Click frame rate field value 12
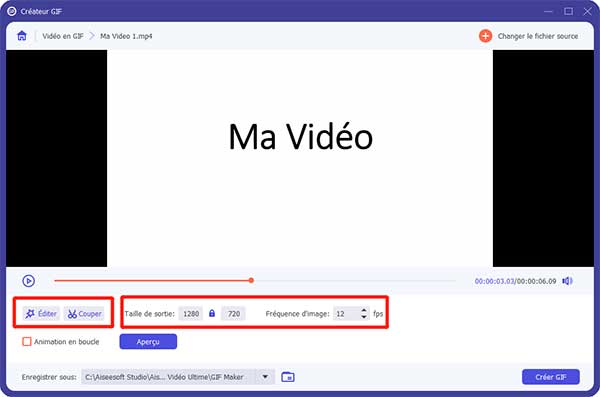The image size is (600, 397). point(346,314)
